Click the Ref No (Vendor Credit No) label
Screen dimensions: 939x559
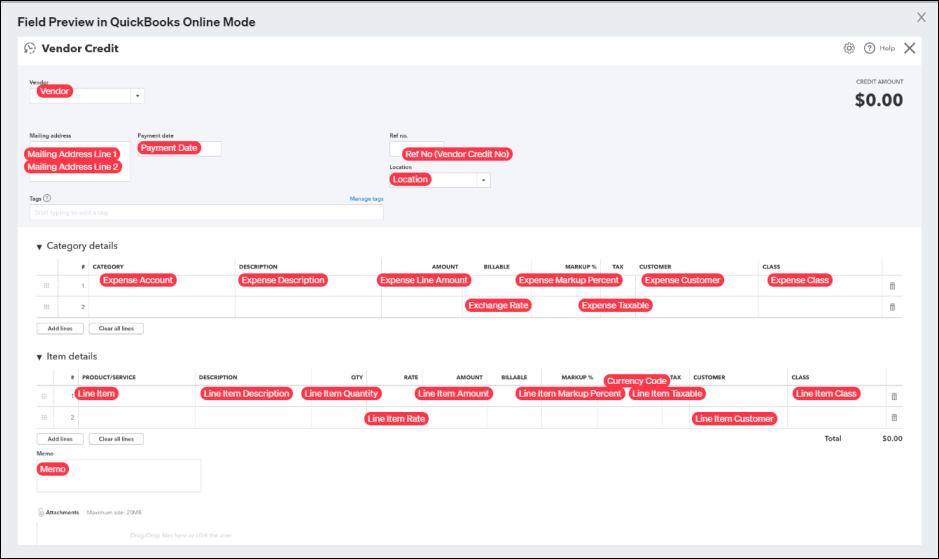click(457, 154)
